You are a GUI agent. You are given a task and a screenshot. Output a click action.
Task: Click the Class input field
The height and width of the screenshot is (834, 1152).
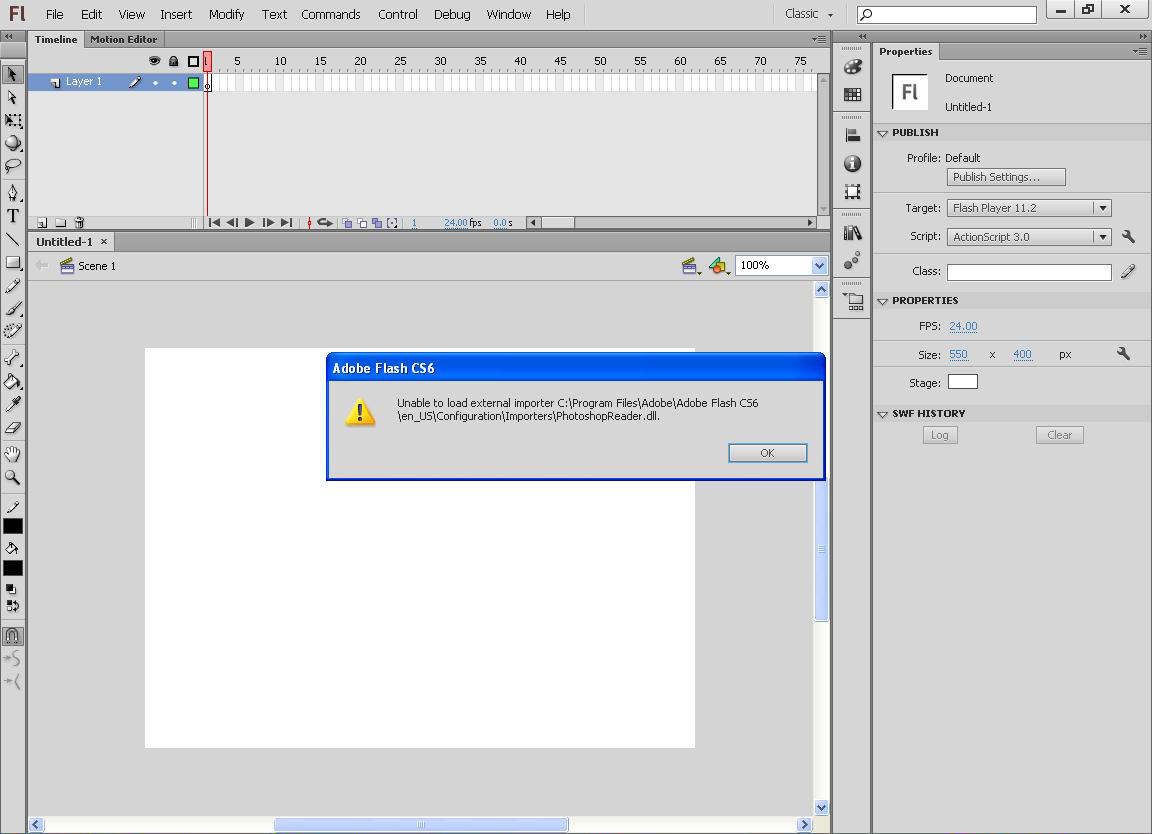(1028, 272)
